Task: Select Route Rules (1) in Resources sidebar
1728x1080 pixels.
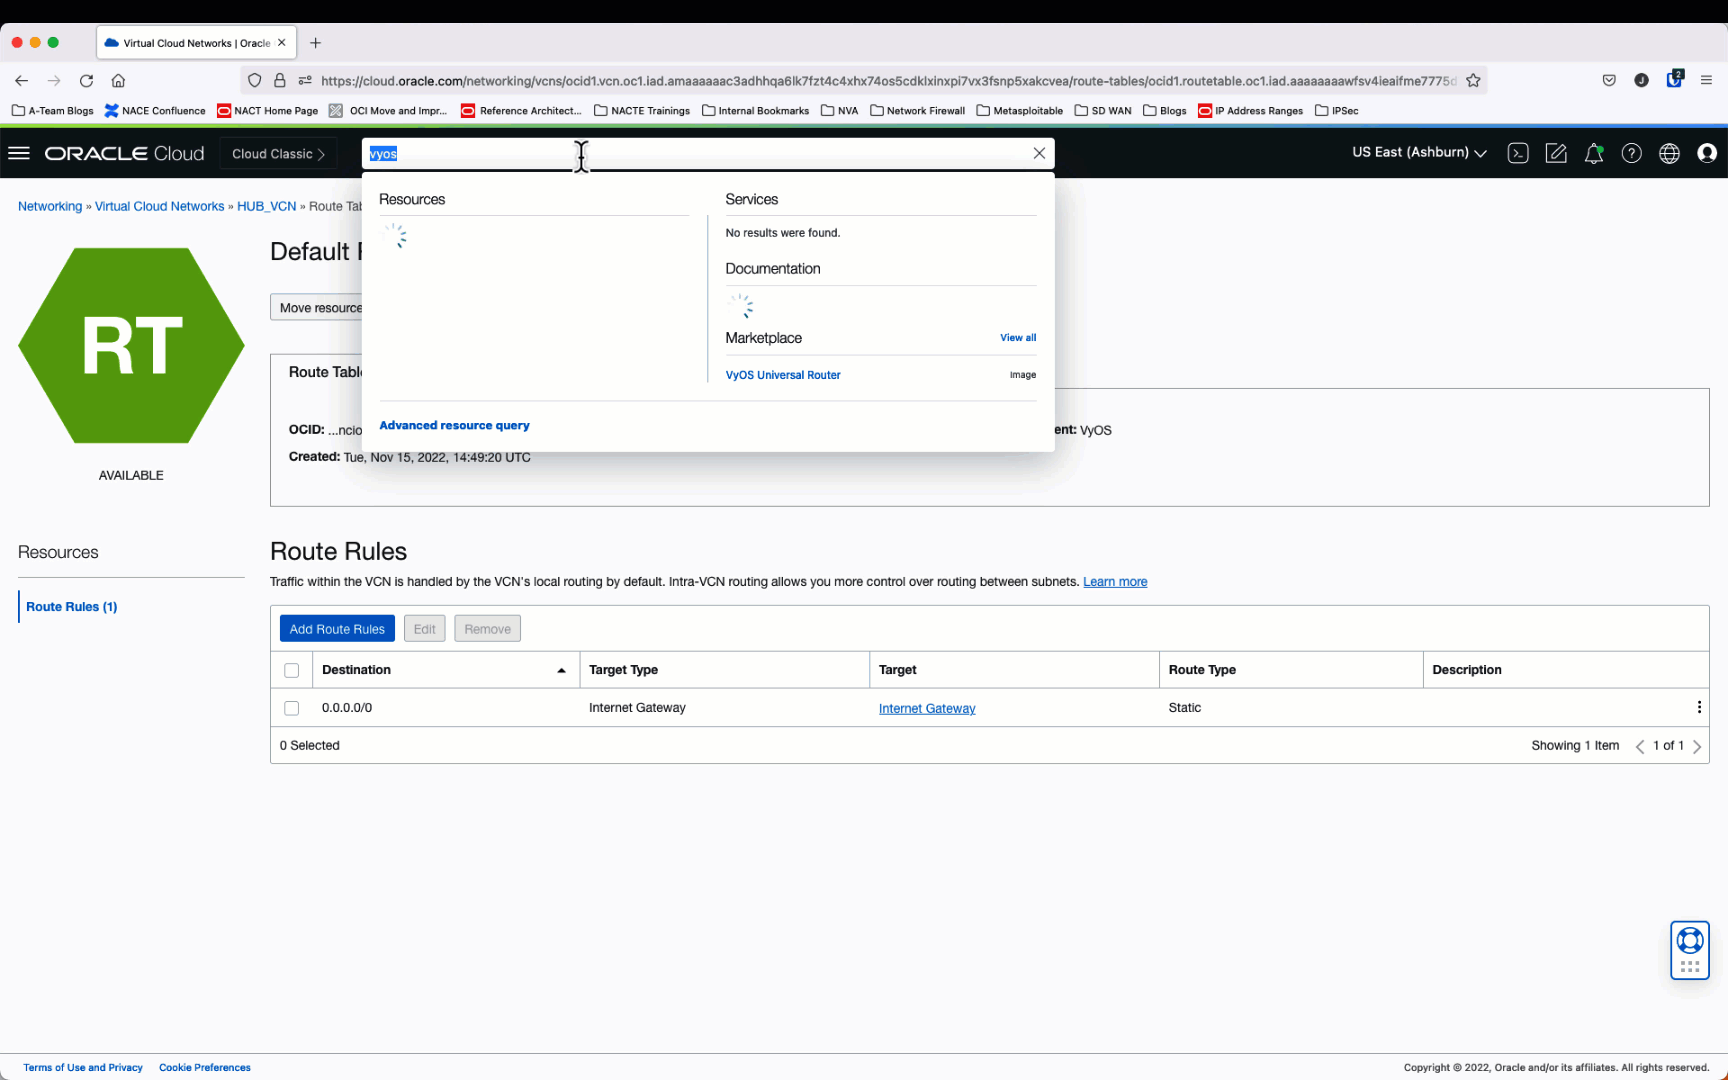Action: [71, 607]
